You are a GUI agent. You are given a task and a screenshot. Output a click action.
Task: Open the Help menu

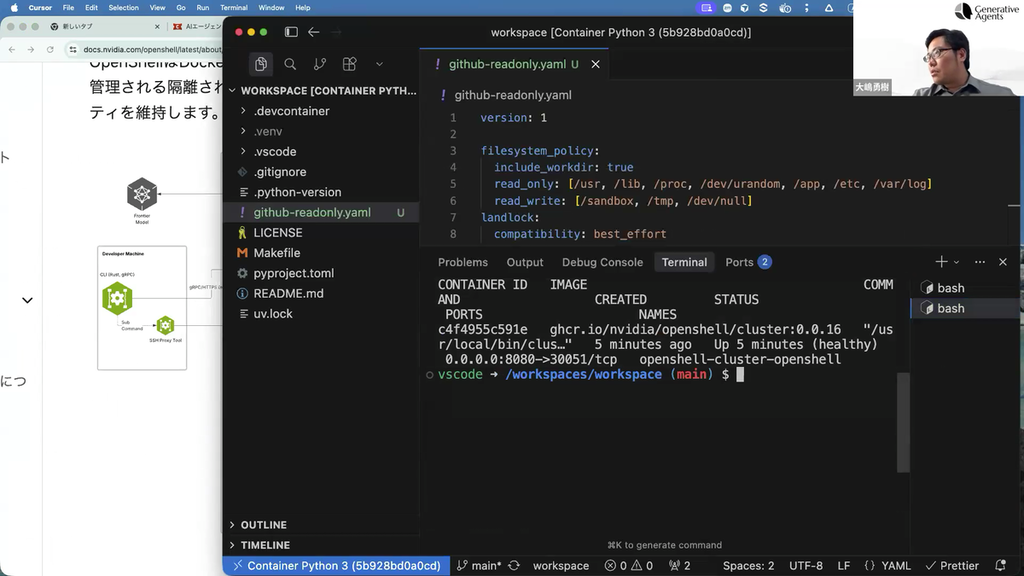pos(302,8)
